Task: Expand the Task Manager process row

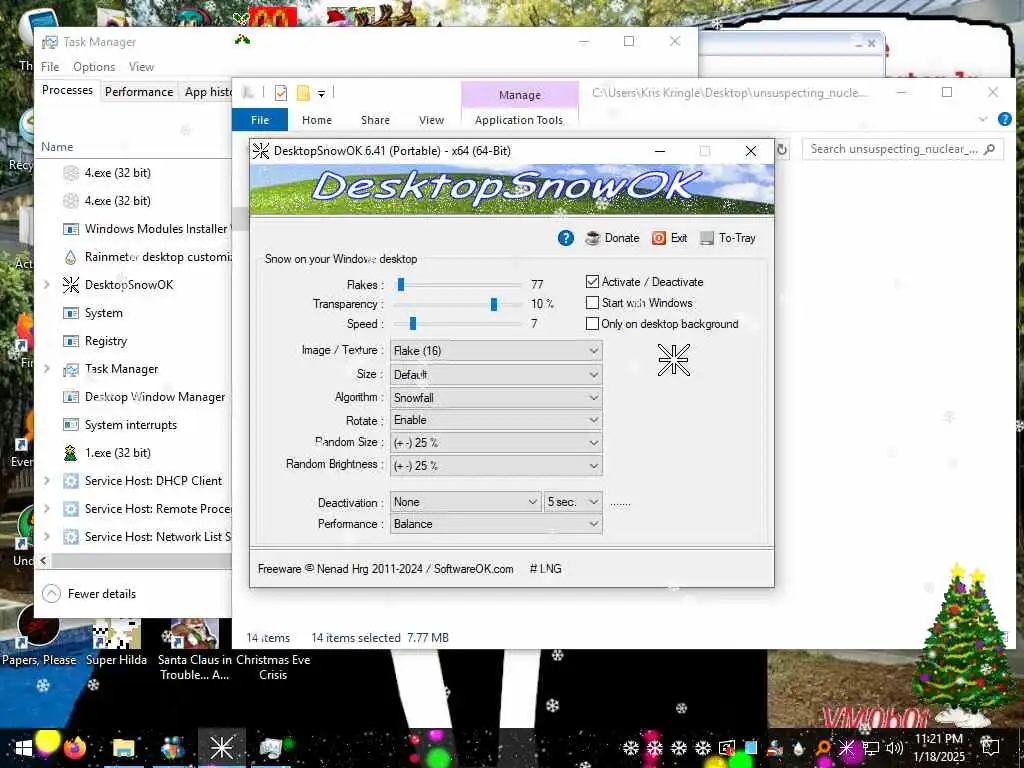Action: (46, 369)
